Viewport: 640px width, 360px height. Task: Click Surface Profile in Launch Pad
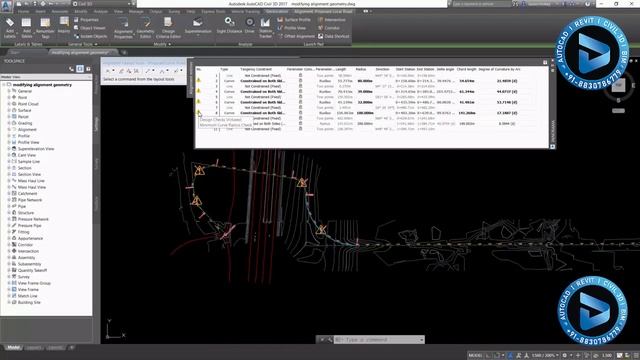click(293, 20)
